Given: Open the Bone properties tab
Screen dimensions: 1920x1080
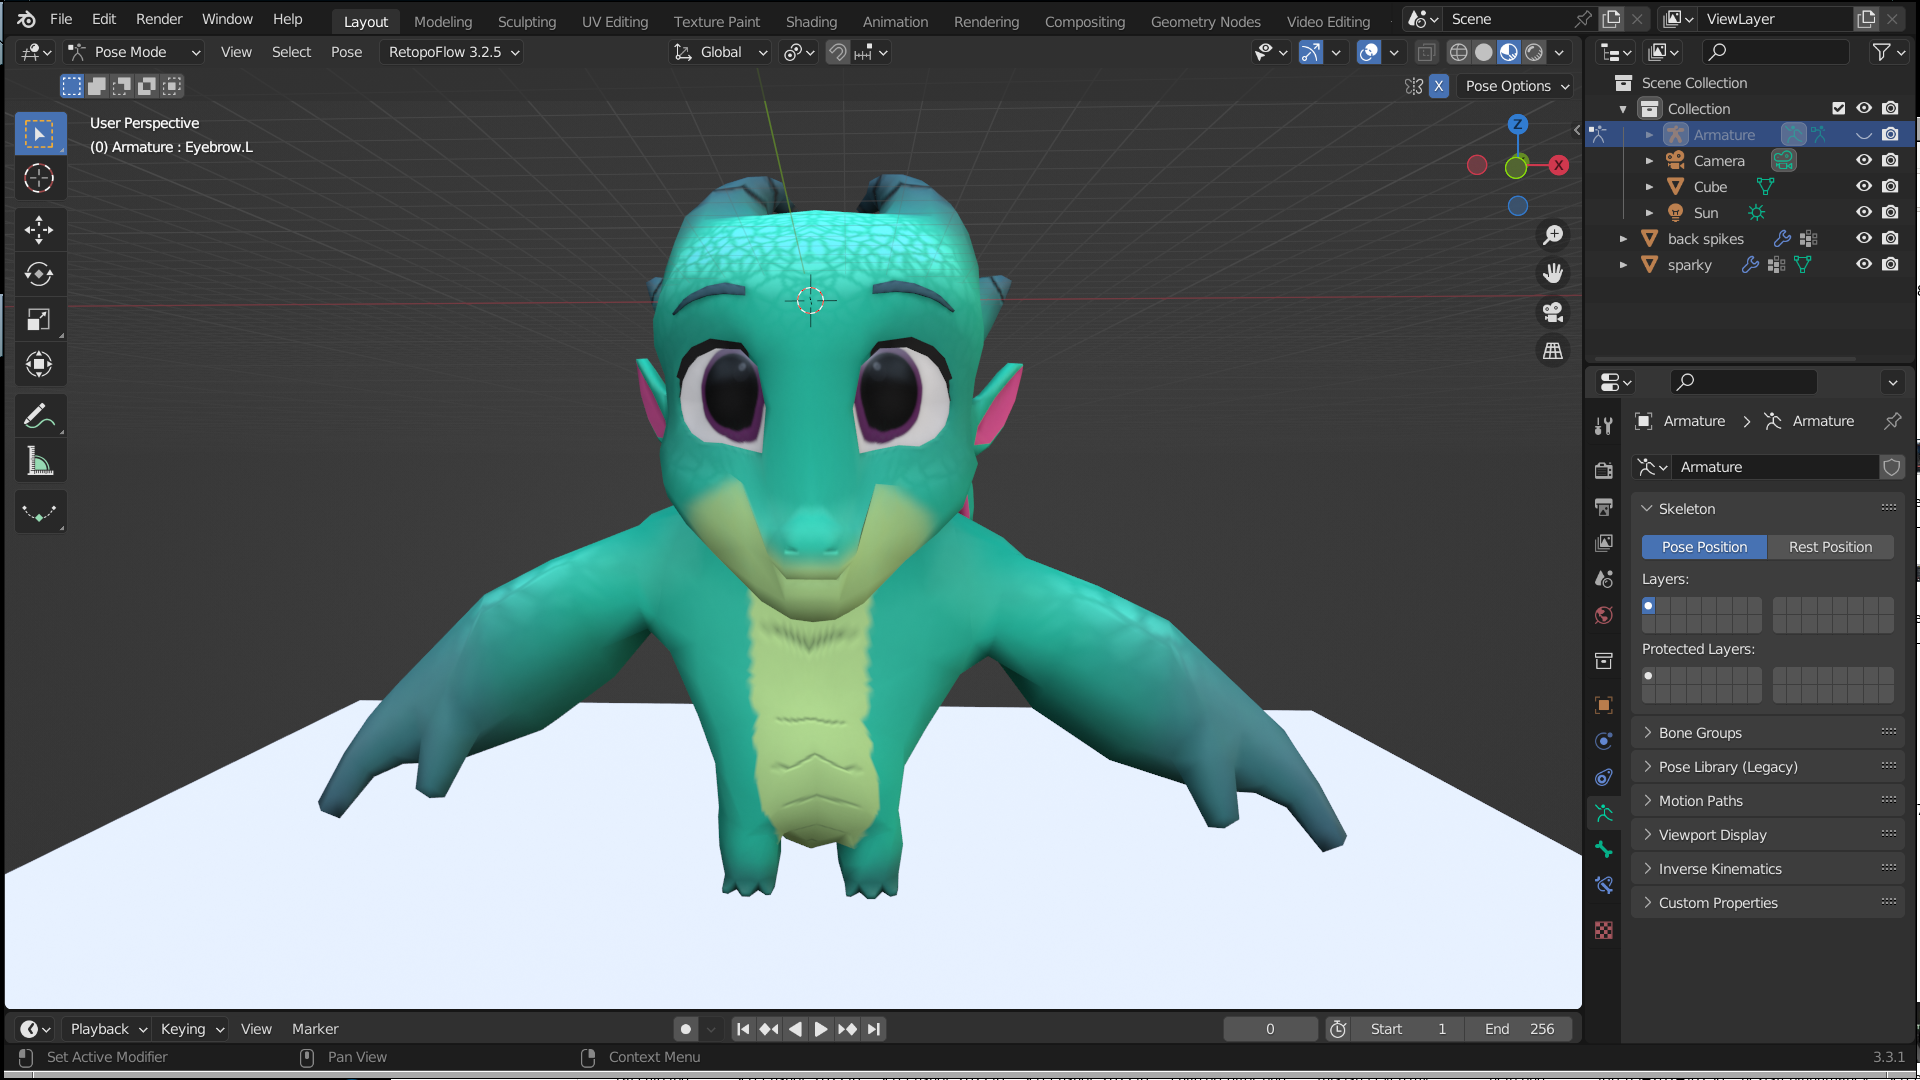Looking at the screenshot, I should 1604,849.
